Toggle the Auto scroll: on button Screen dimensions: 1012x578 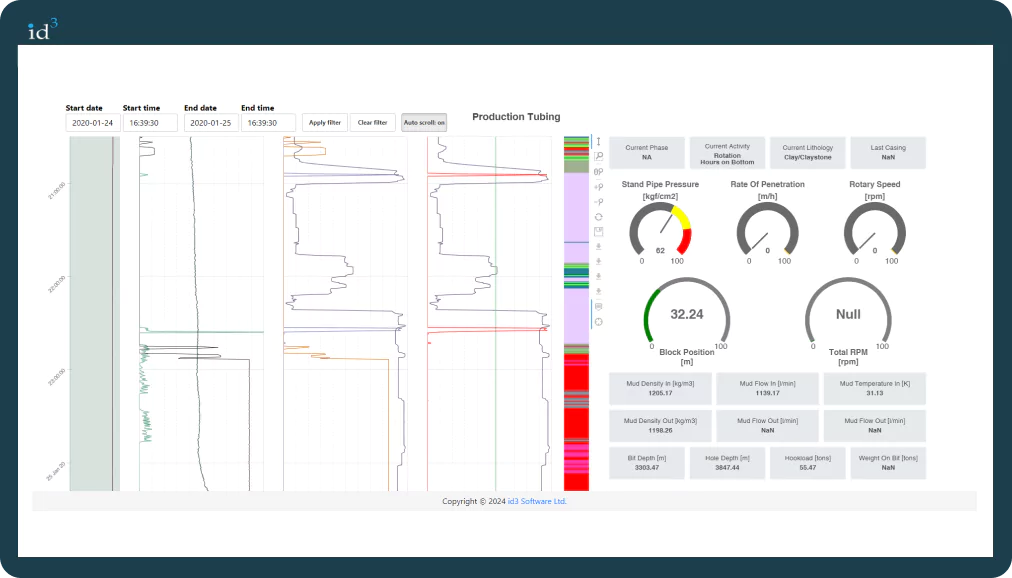[424, 123]
